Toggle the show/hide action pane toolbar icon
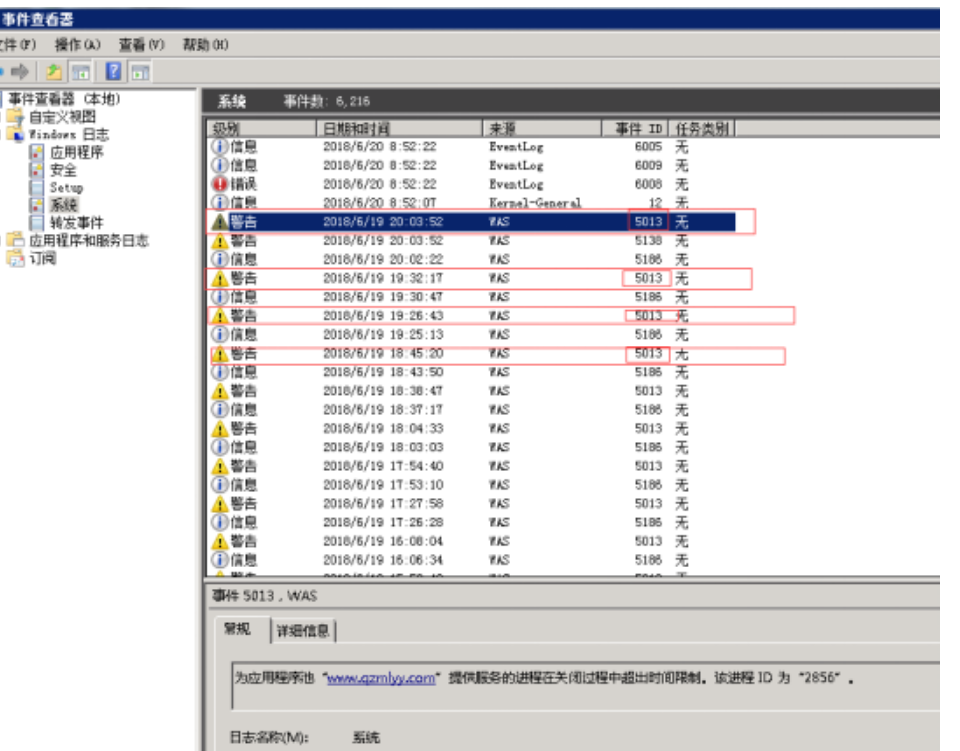960x751 pixels. point(141,72)
